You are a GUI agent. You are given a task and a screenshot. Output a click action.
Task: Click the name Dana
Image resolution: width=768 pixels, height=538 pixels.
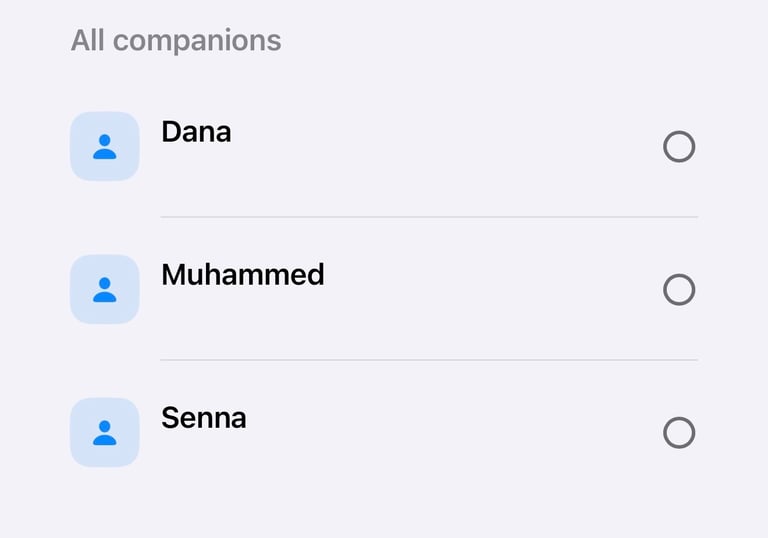point(196,131)
